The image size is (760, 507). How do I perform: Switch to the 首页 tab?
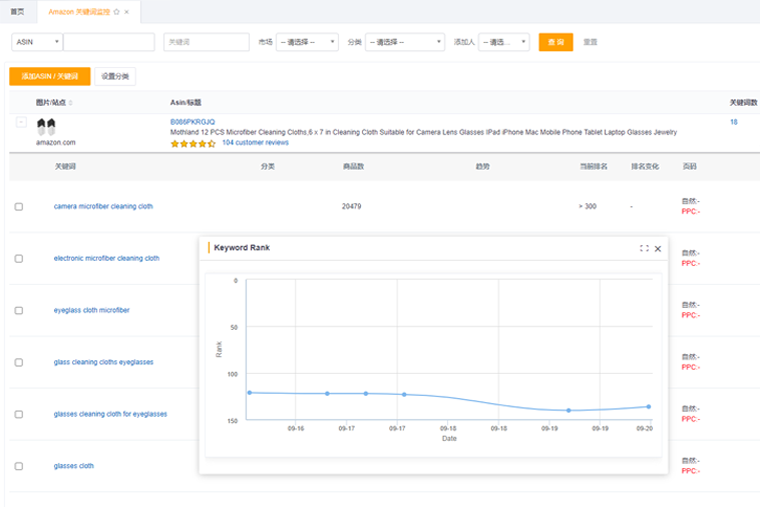pos(17,11)
